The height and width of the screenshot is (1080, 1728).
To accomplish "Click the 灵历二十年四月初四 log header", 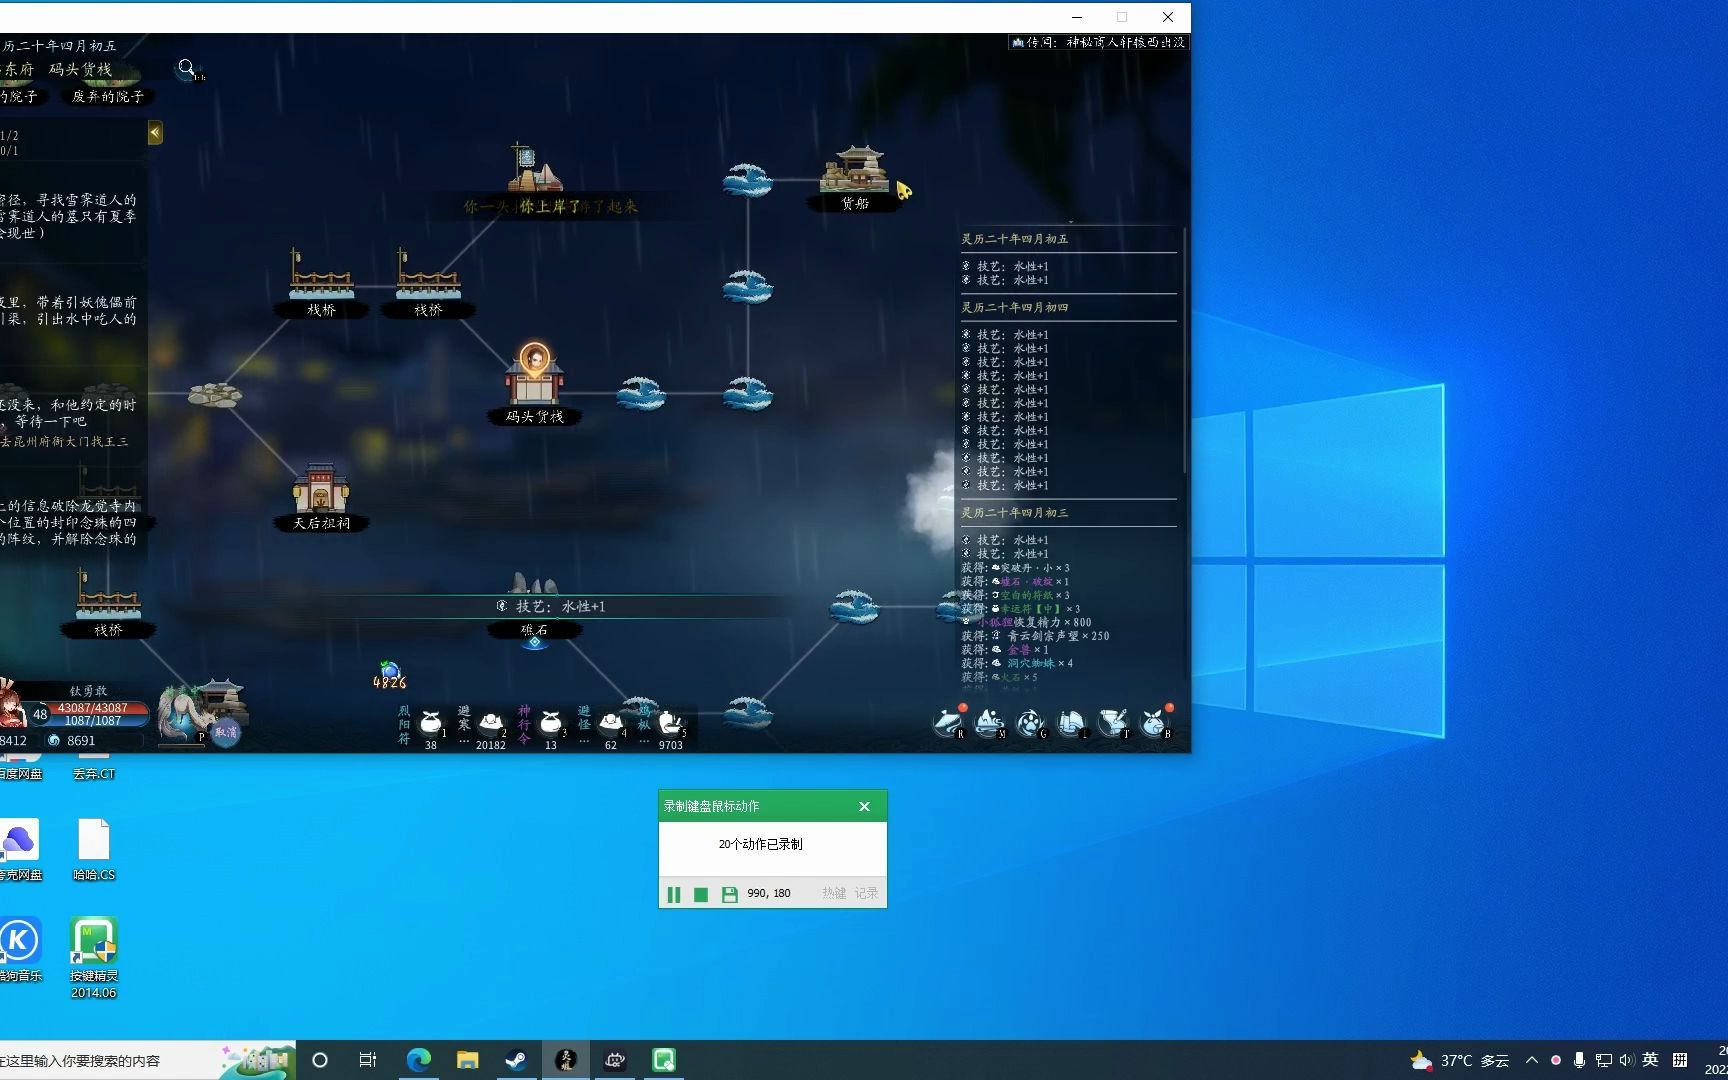I will (x=1015, y=308).
